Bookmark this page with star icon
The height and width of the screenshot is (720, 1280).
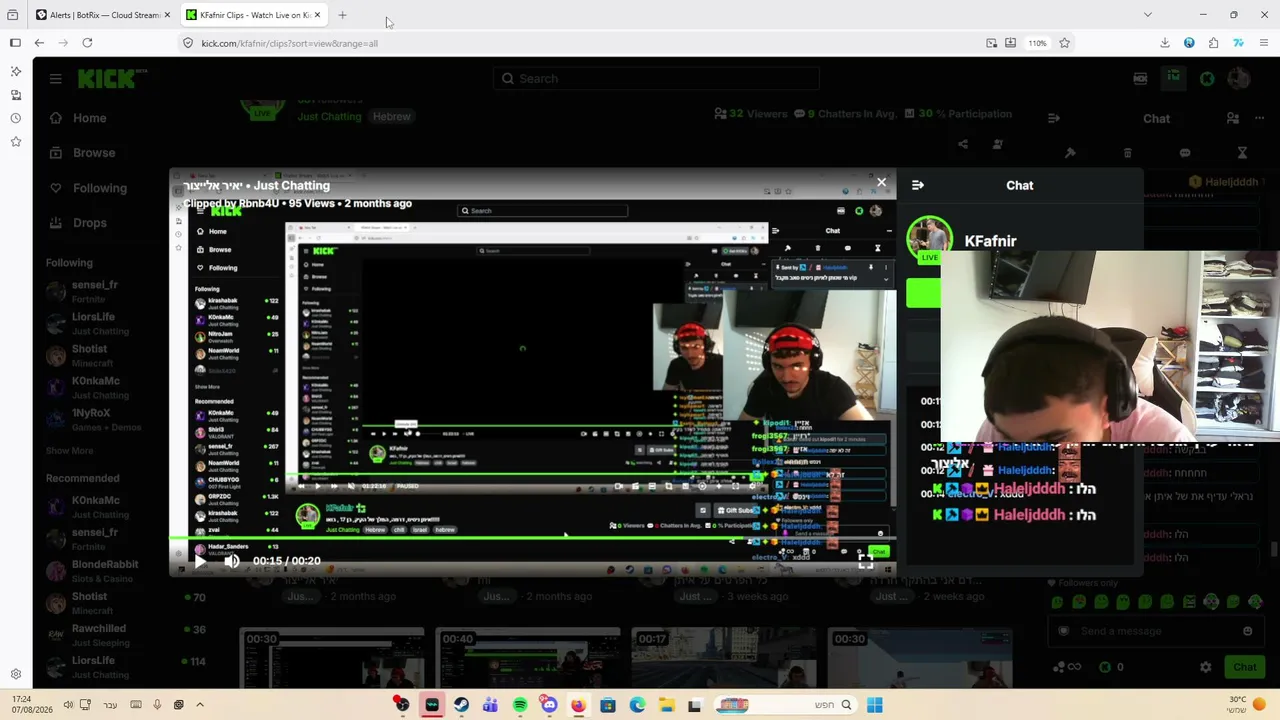coord(1064,43)
